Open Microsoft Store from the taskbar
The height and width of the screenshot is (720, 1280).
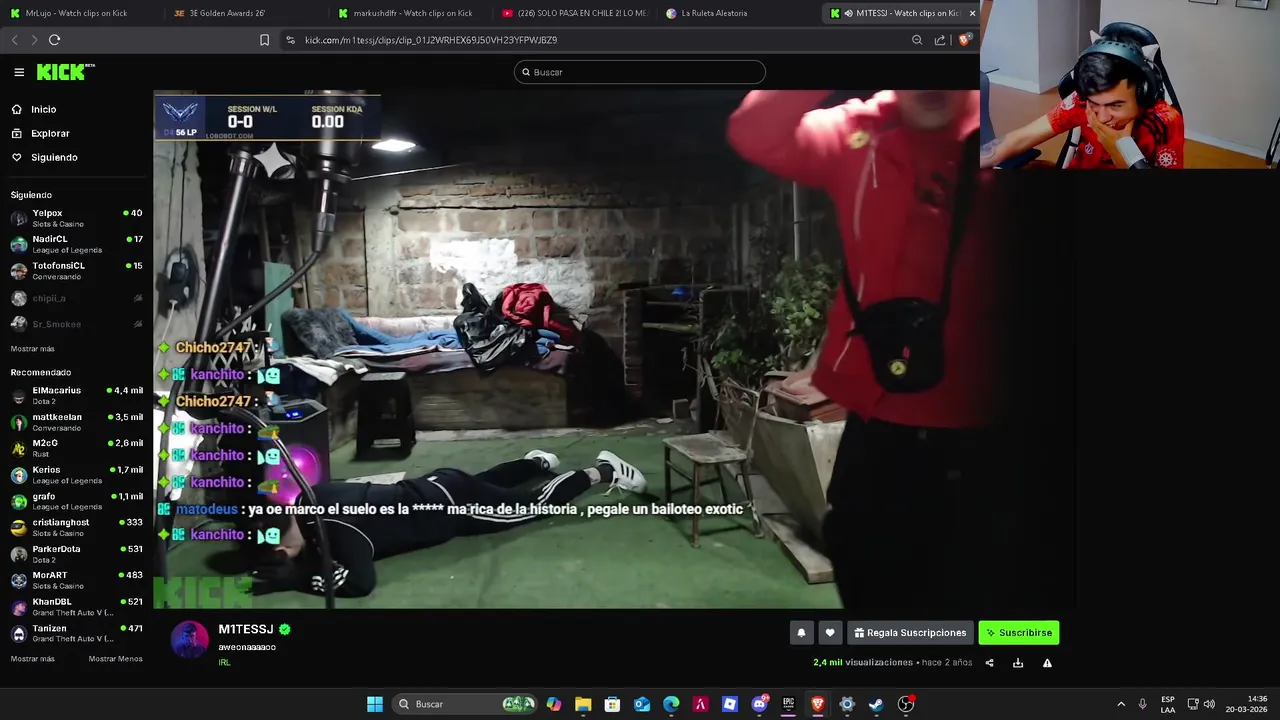612,704
